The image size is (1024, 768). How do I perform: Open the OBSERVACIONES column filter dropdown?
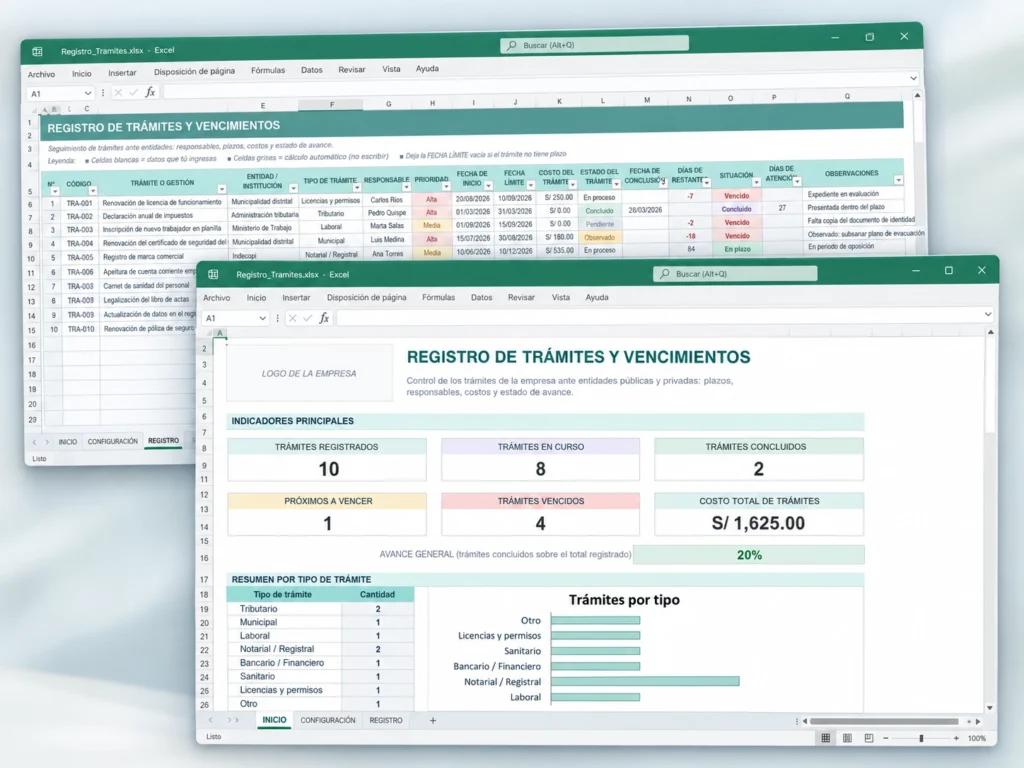(x=899, y=180)
